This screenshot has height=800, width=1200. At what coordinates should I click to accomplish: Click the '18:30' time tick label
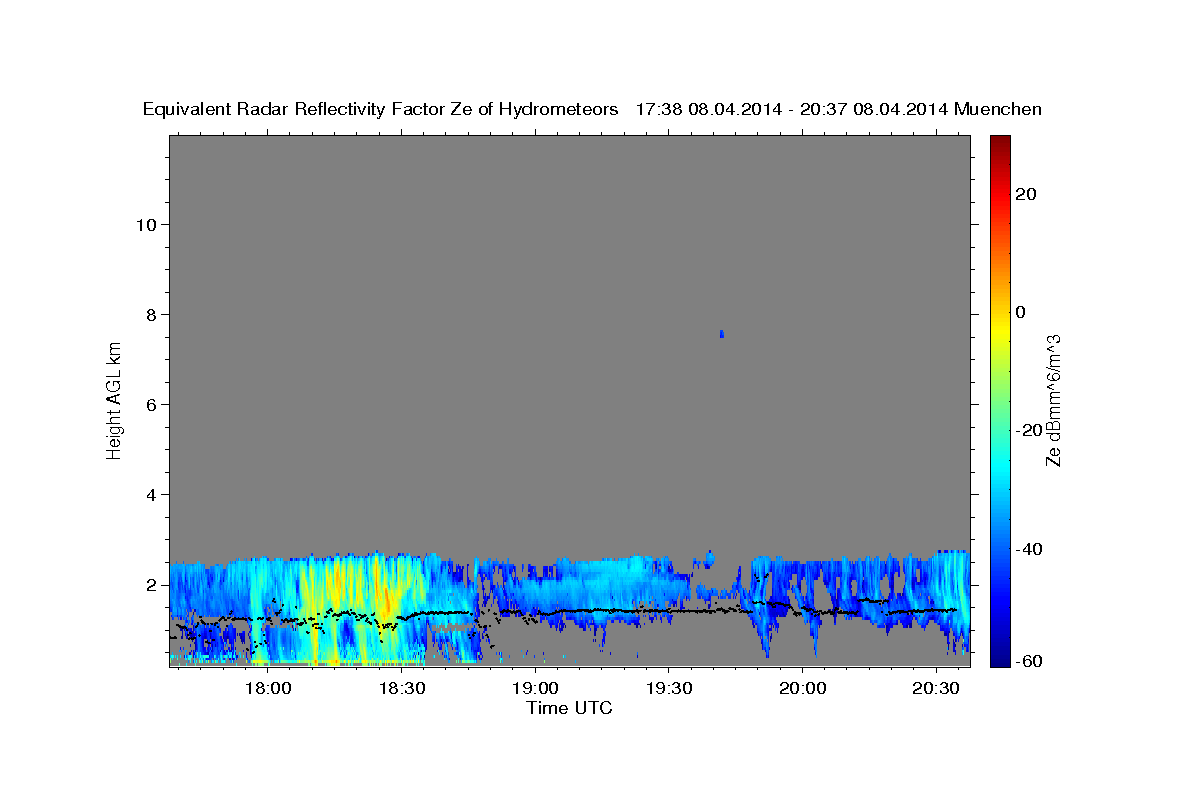pos(401,689)
